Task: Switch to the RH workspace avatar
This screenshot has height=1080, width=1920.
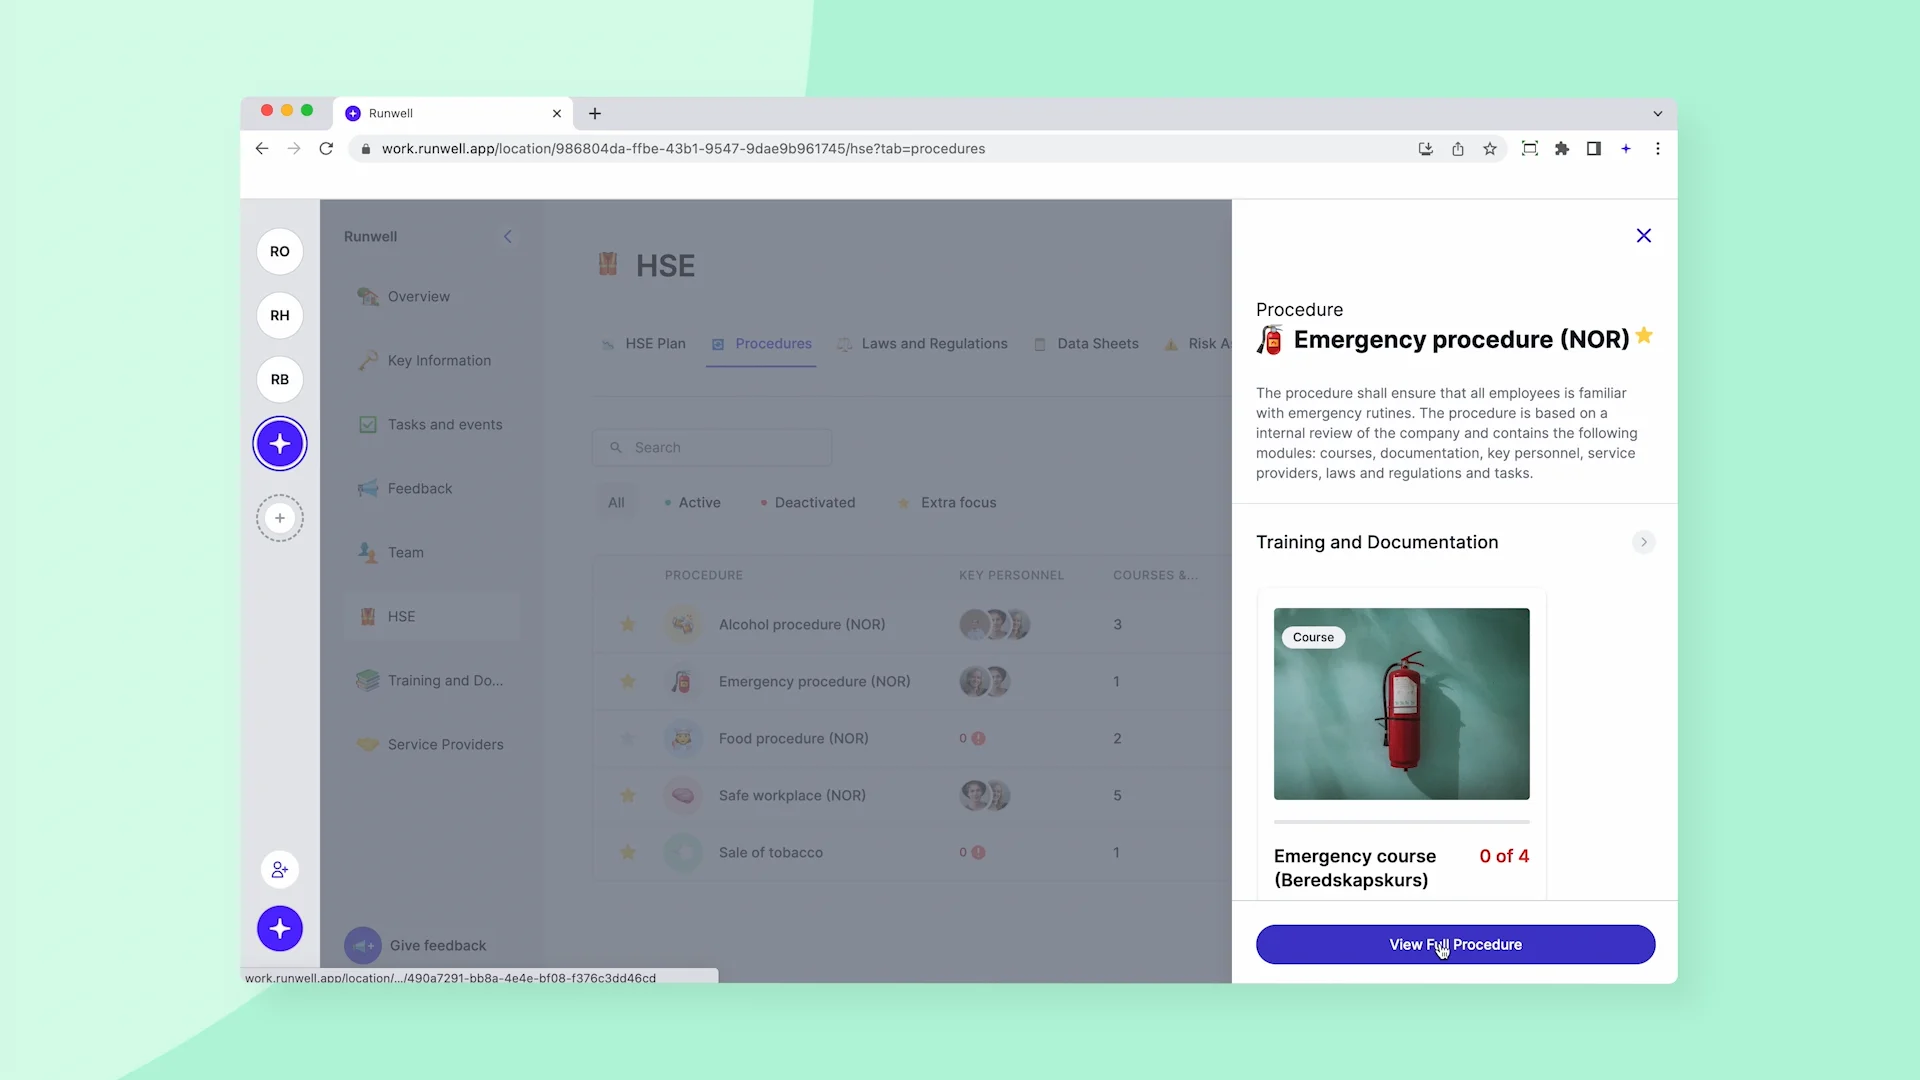Action: point(280,316)
